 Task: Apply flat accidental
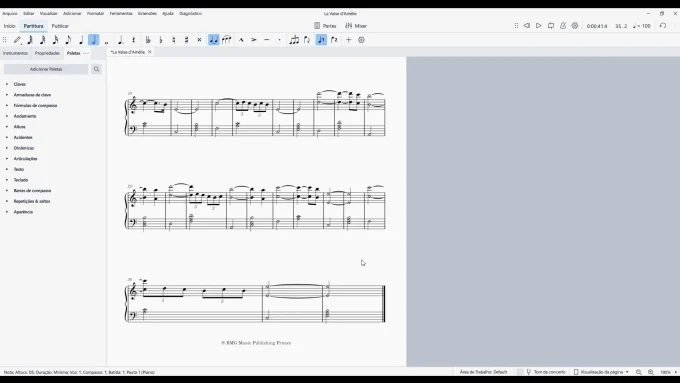161,40
